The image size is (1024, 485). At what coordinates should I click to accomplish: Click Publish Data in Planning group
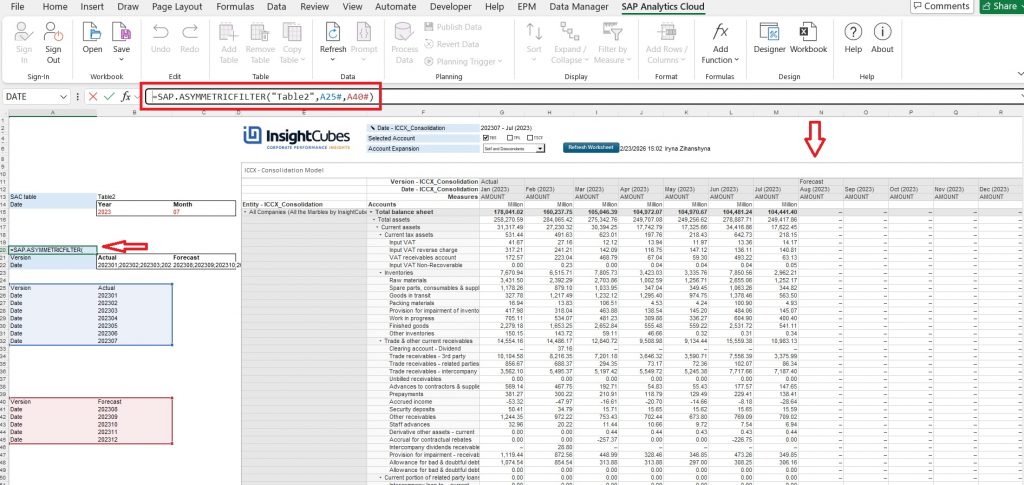click(x=453, y=27)
